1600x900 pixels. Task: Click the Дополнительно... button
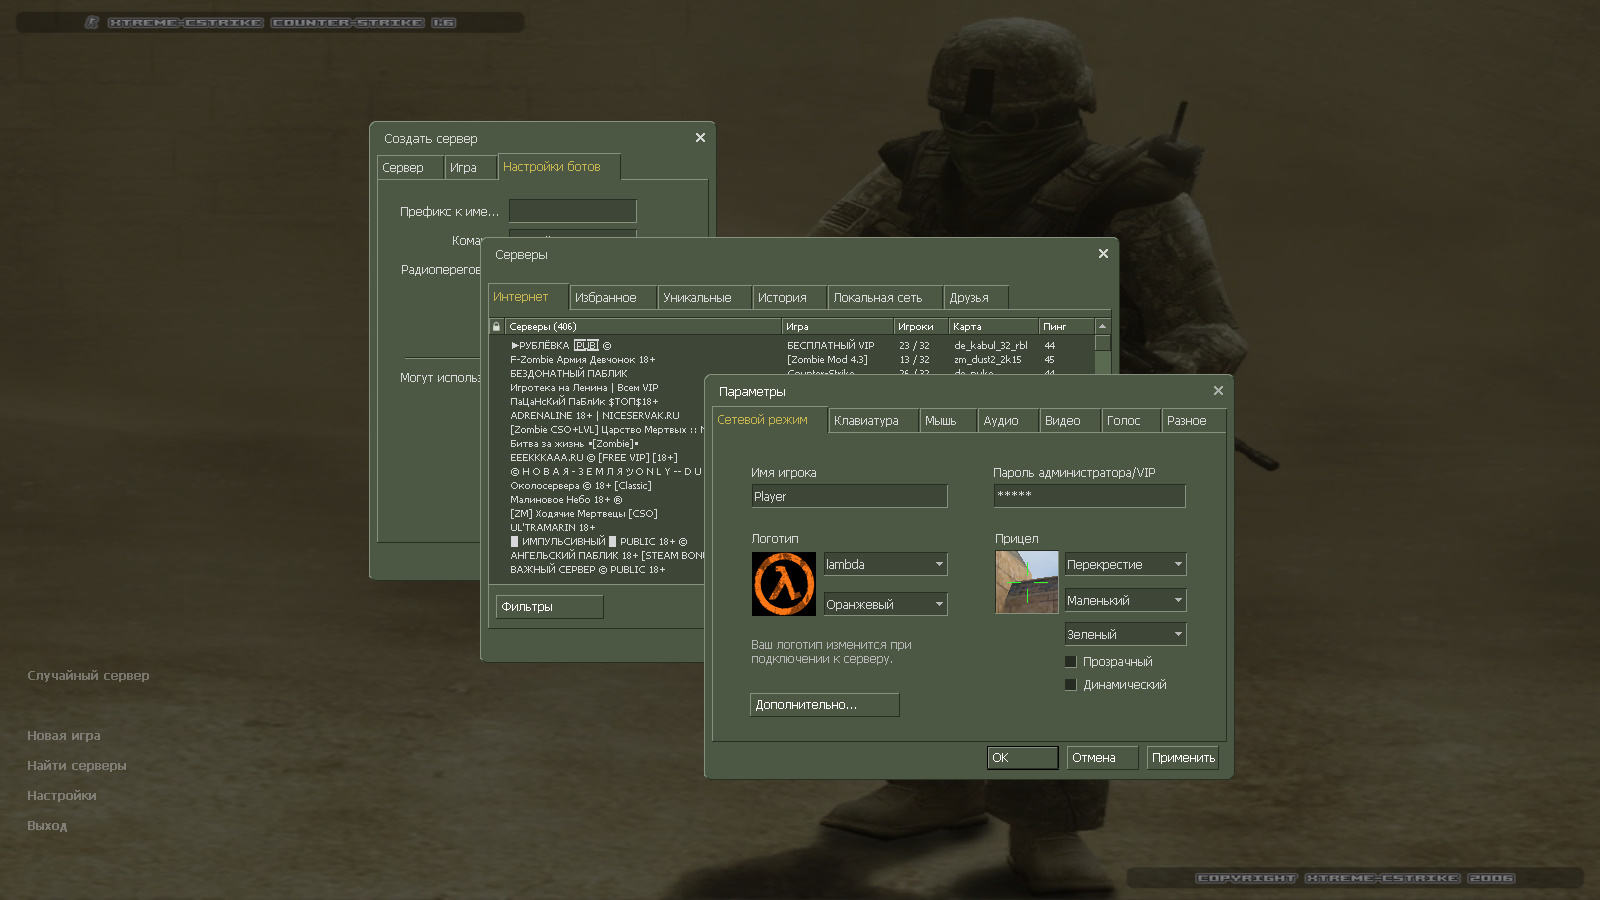(824, 705)
